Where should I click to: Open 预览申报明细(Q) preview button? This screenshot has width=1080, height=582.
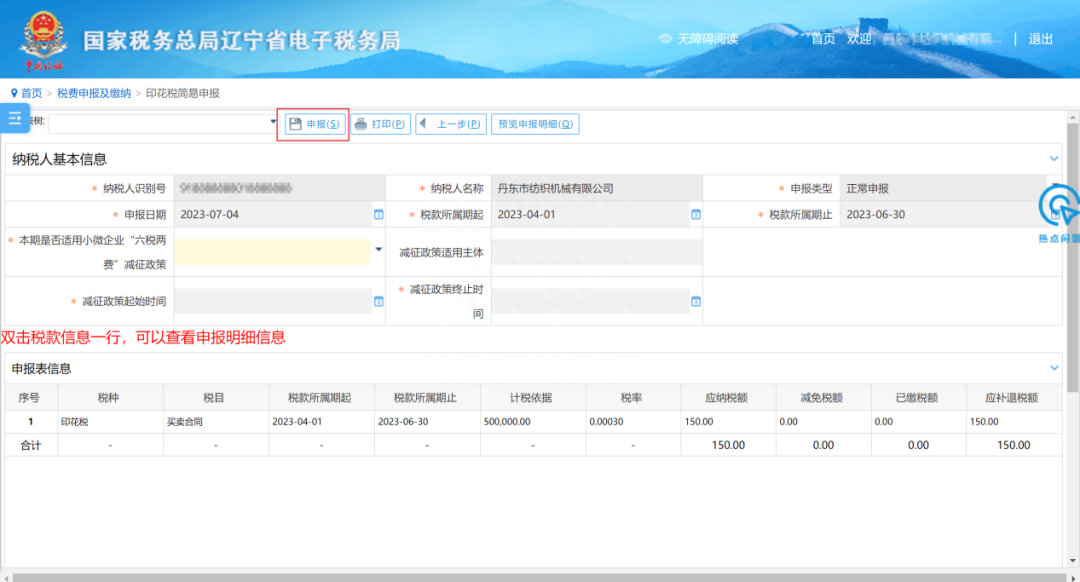[535, 124]
